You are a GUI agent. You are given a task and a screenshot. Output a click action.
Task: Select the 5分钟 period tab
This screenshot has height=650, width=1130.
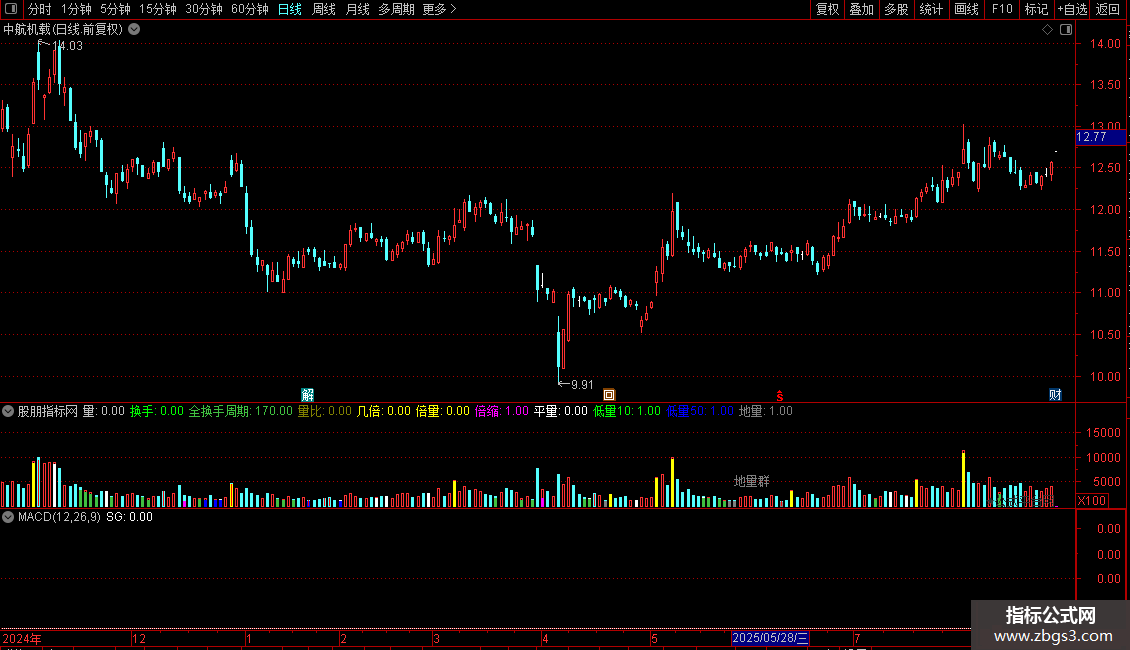click(x=115, y=9)
